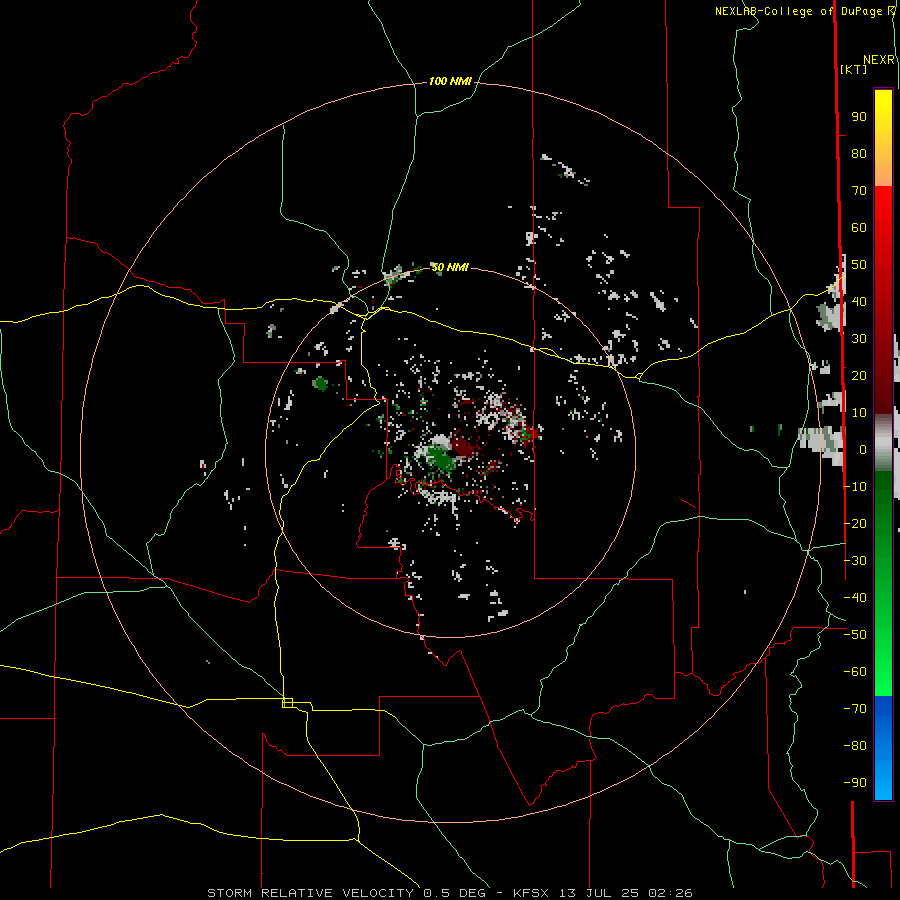This screenshot has width=900, height=900.
Task: Click the [KT] units label
Action: point(854,69)
